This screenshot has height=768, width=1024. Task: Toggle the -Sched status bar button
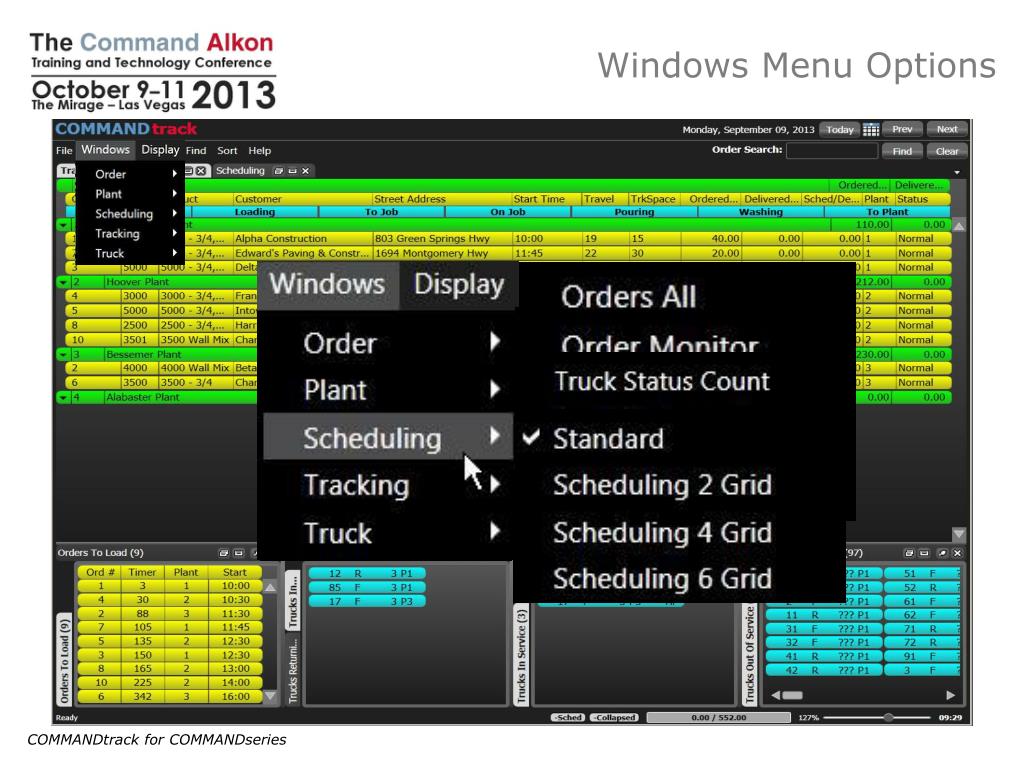568,717
